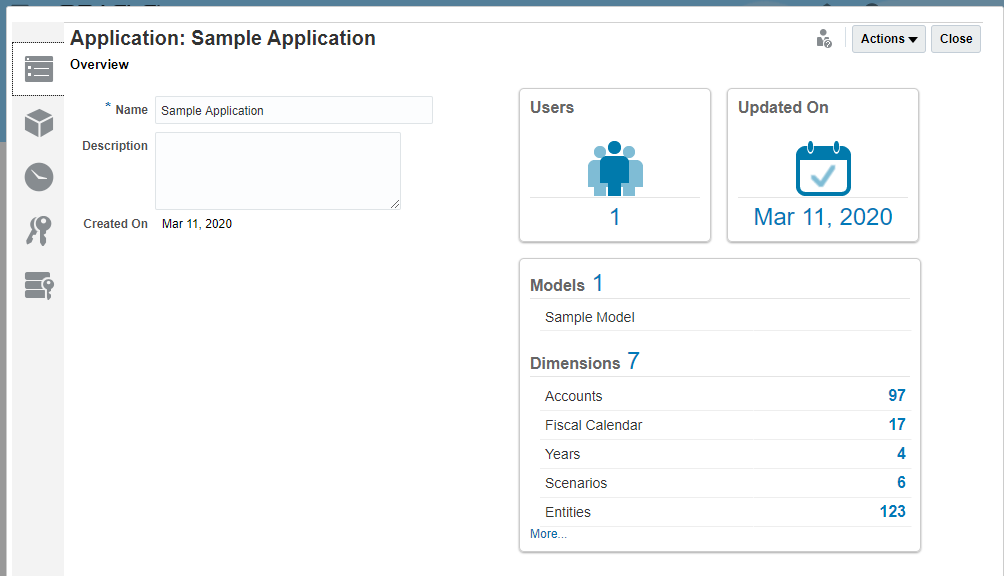This screenshot has height=576, width=1004.
Task: Open the Dimensions cube tab icon
Action: click(38, 123)
